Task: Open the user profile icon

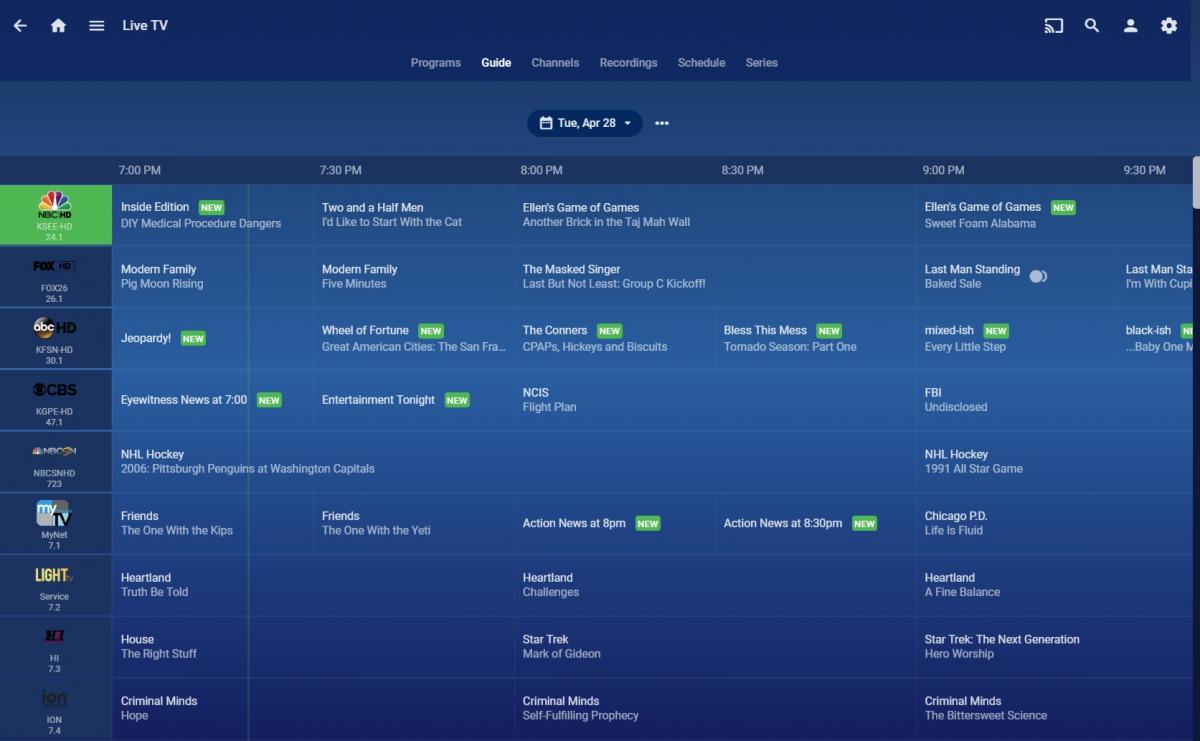Action: click(x=1130, y=26)
